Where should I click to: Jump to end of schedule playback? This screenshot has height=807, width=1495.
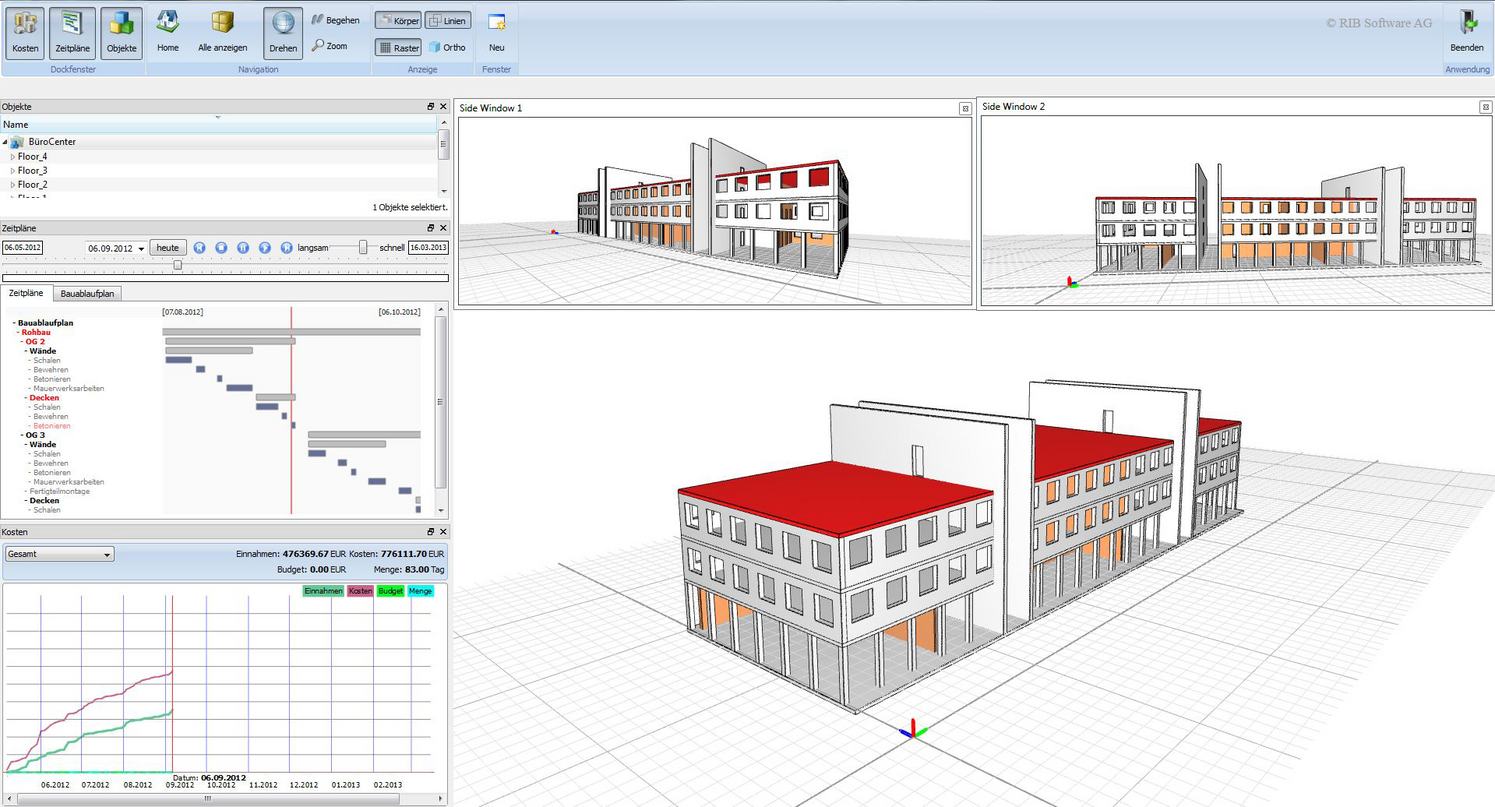pyautogui.click(x=287, y=247)
